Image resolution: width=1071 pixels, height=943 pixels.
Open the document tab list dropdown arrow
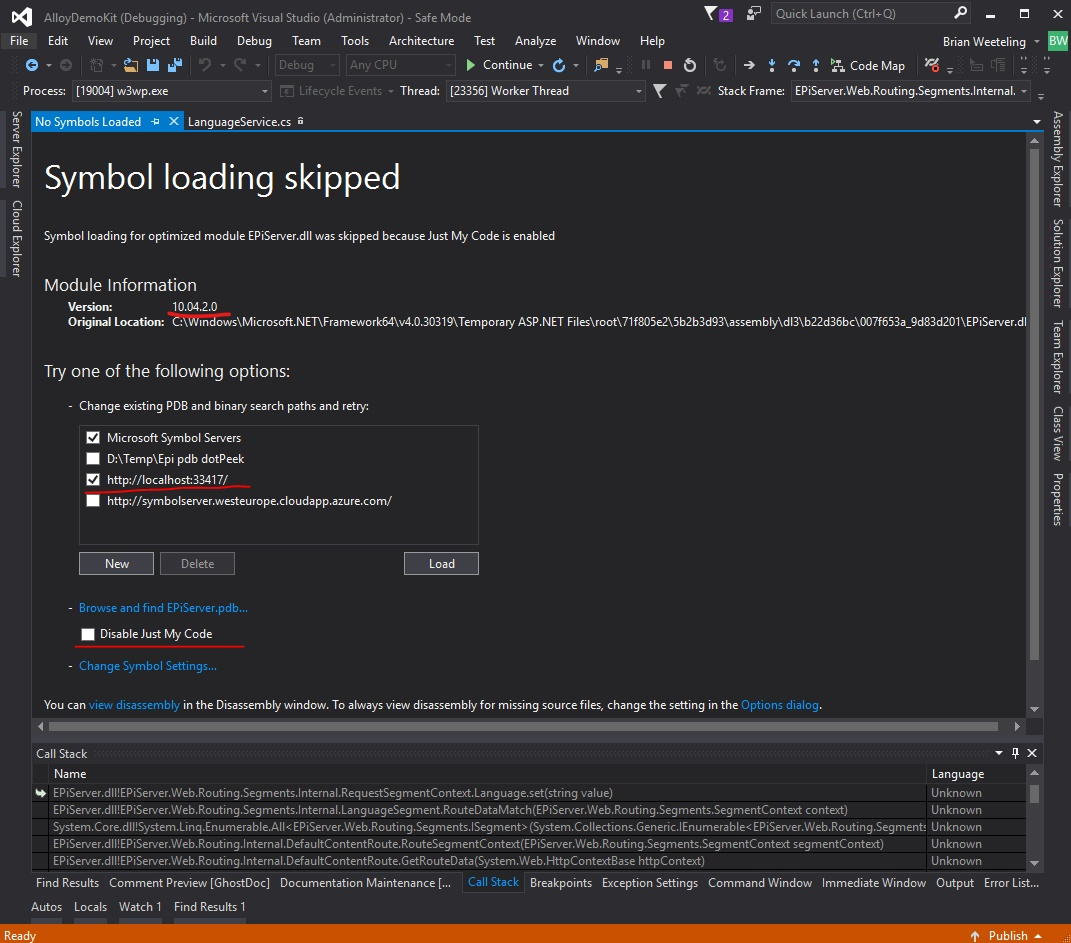click(x=1037, y=122)
